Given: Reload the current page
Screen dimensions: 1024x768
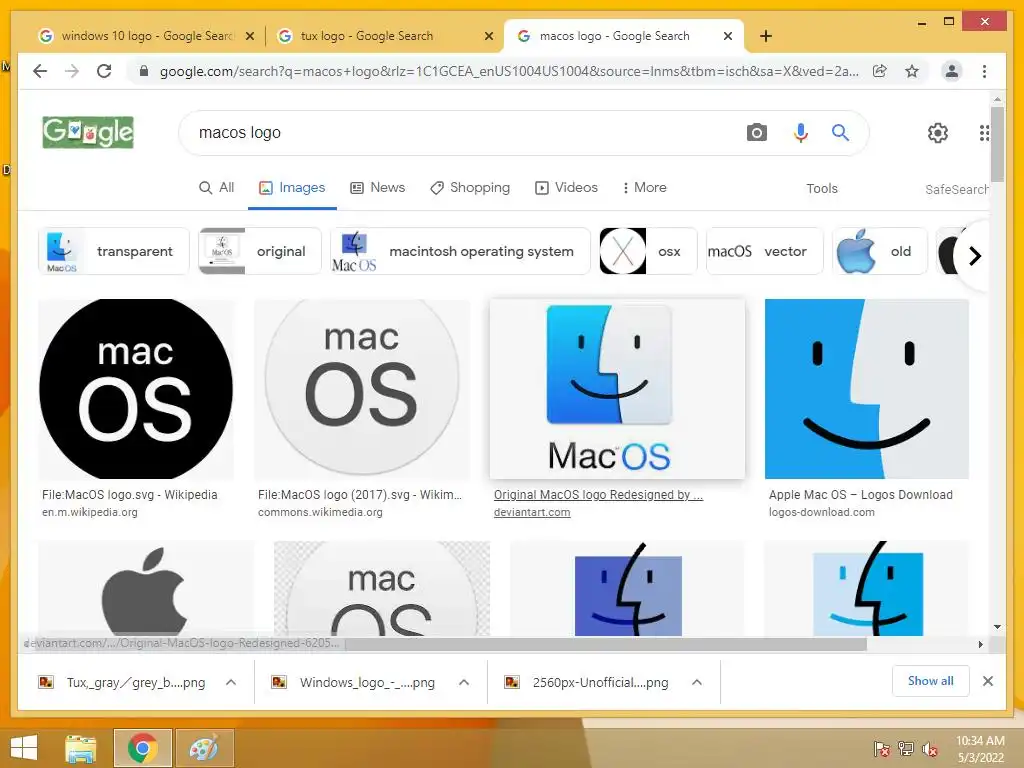Looking at the screenshot, I should pyautogui.click(x=104, y=71).
